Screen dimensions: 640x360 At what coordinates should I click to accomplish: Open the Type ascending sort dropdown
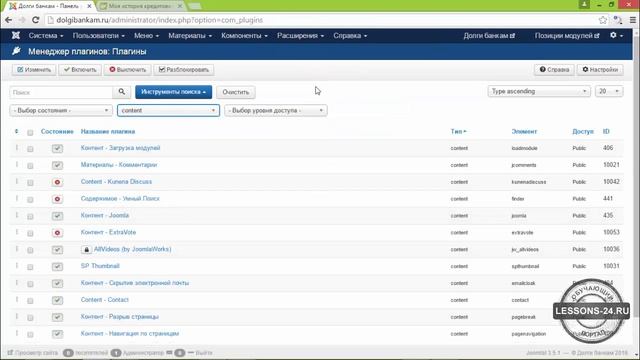coord(539,91)
